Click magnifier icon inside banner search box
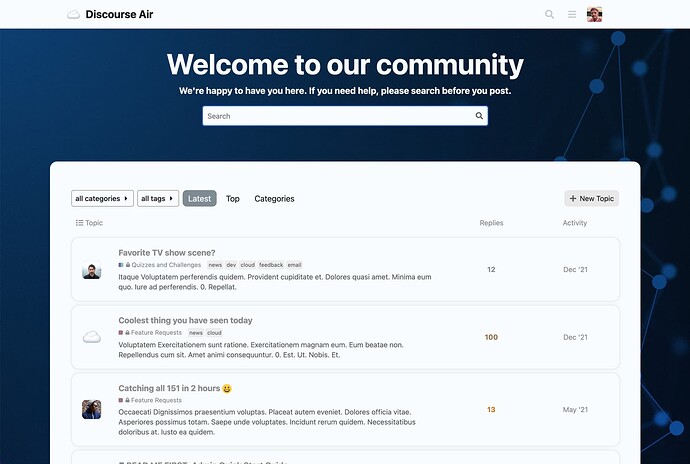 click(x=479, y=116)
